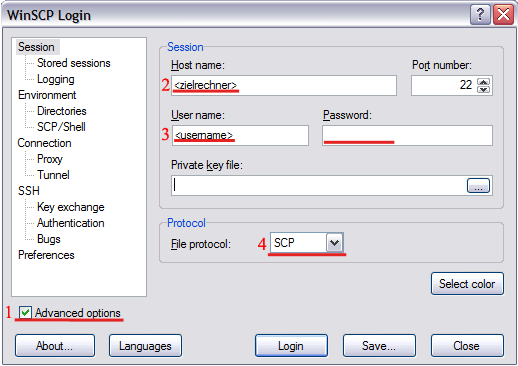Select the Preferences tree item
Viewport: 518px width, 366px height.
46,255
